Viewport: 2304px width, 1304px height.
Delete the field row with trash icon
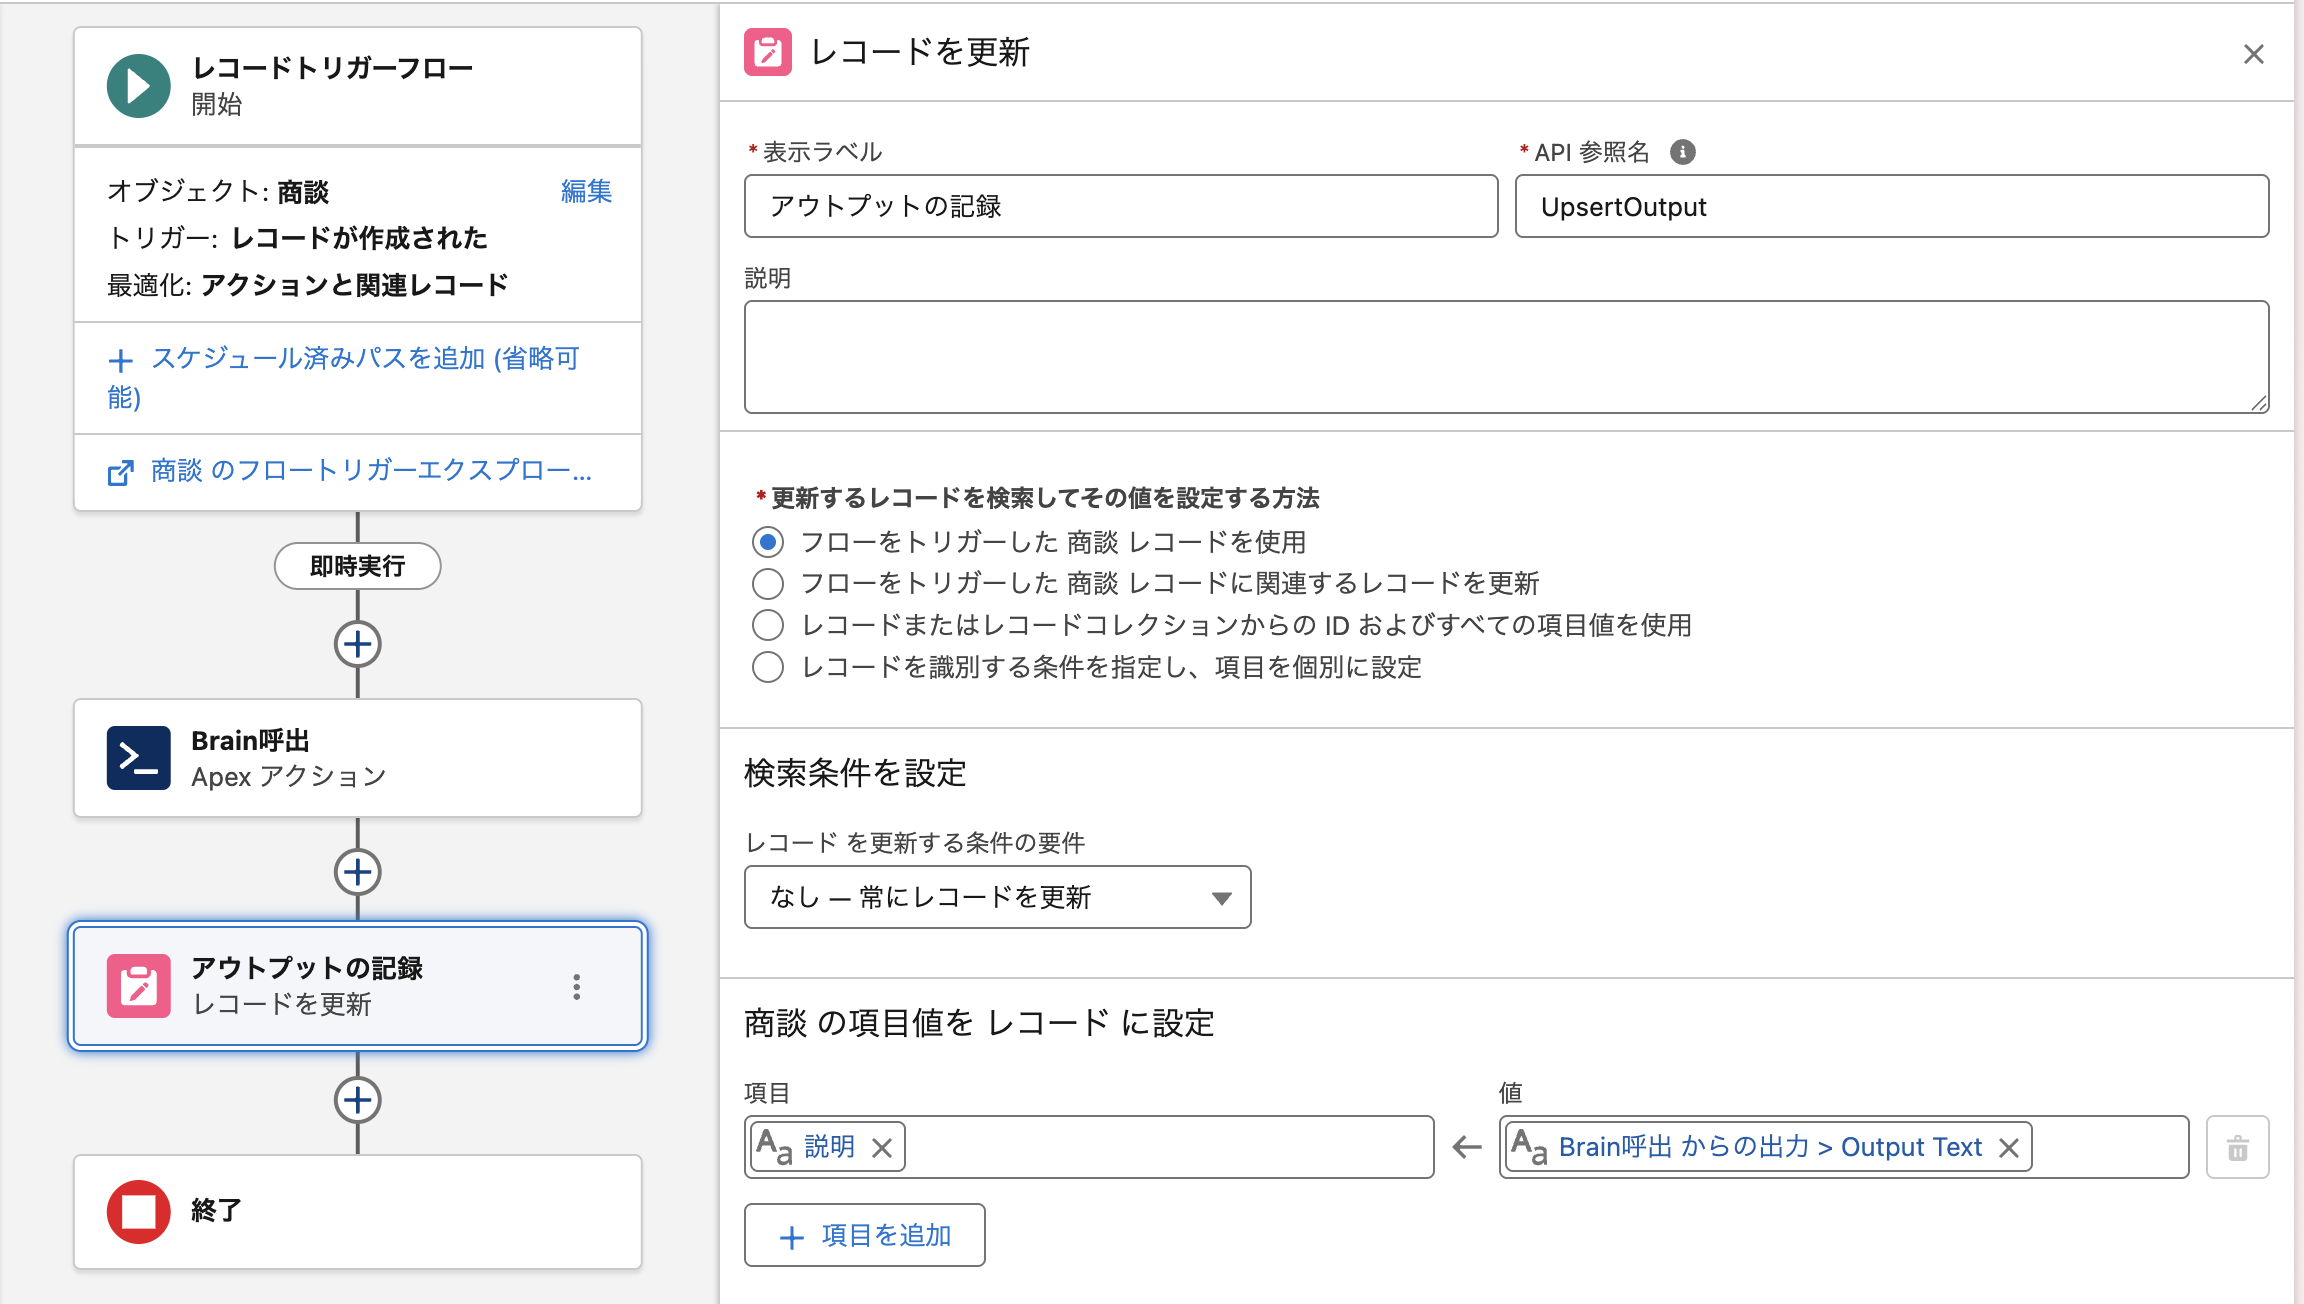(2237, 1148)
